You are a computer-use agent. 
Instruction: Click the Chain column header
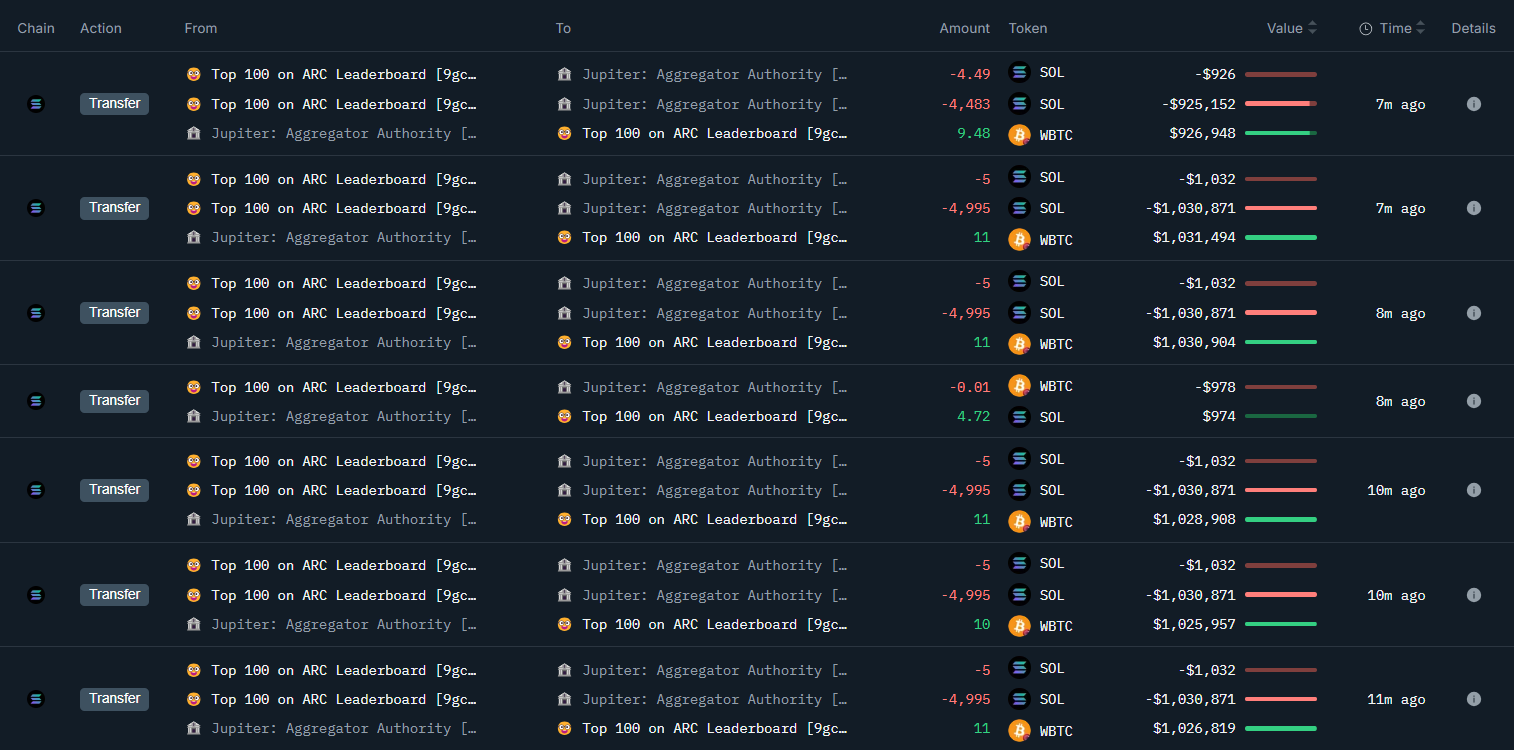tap(36, 28)
